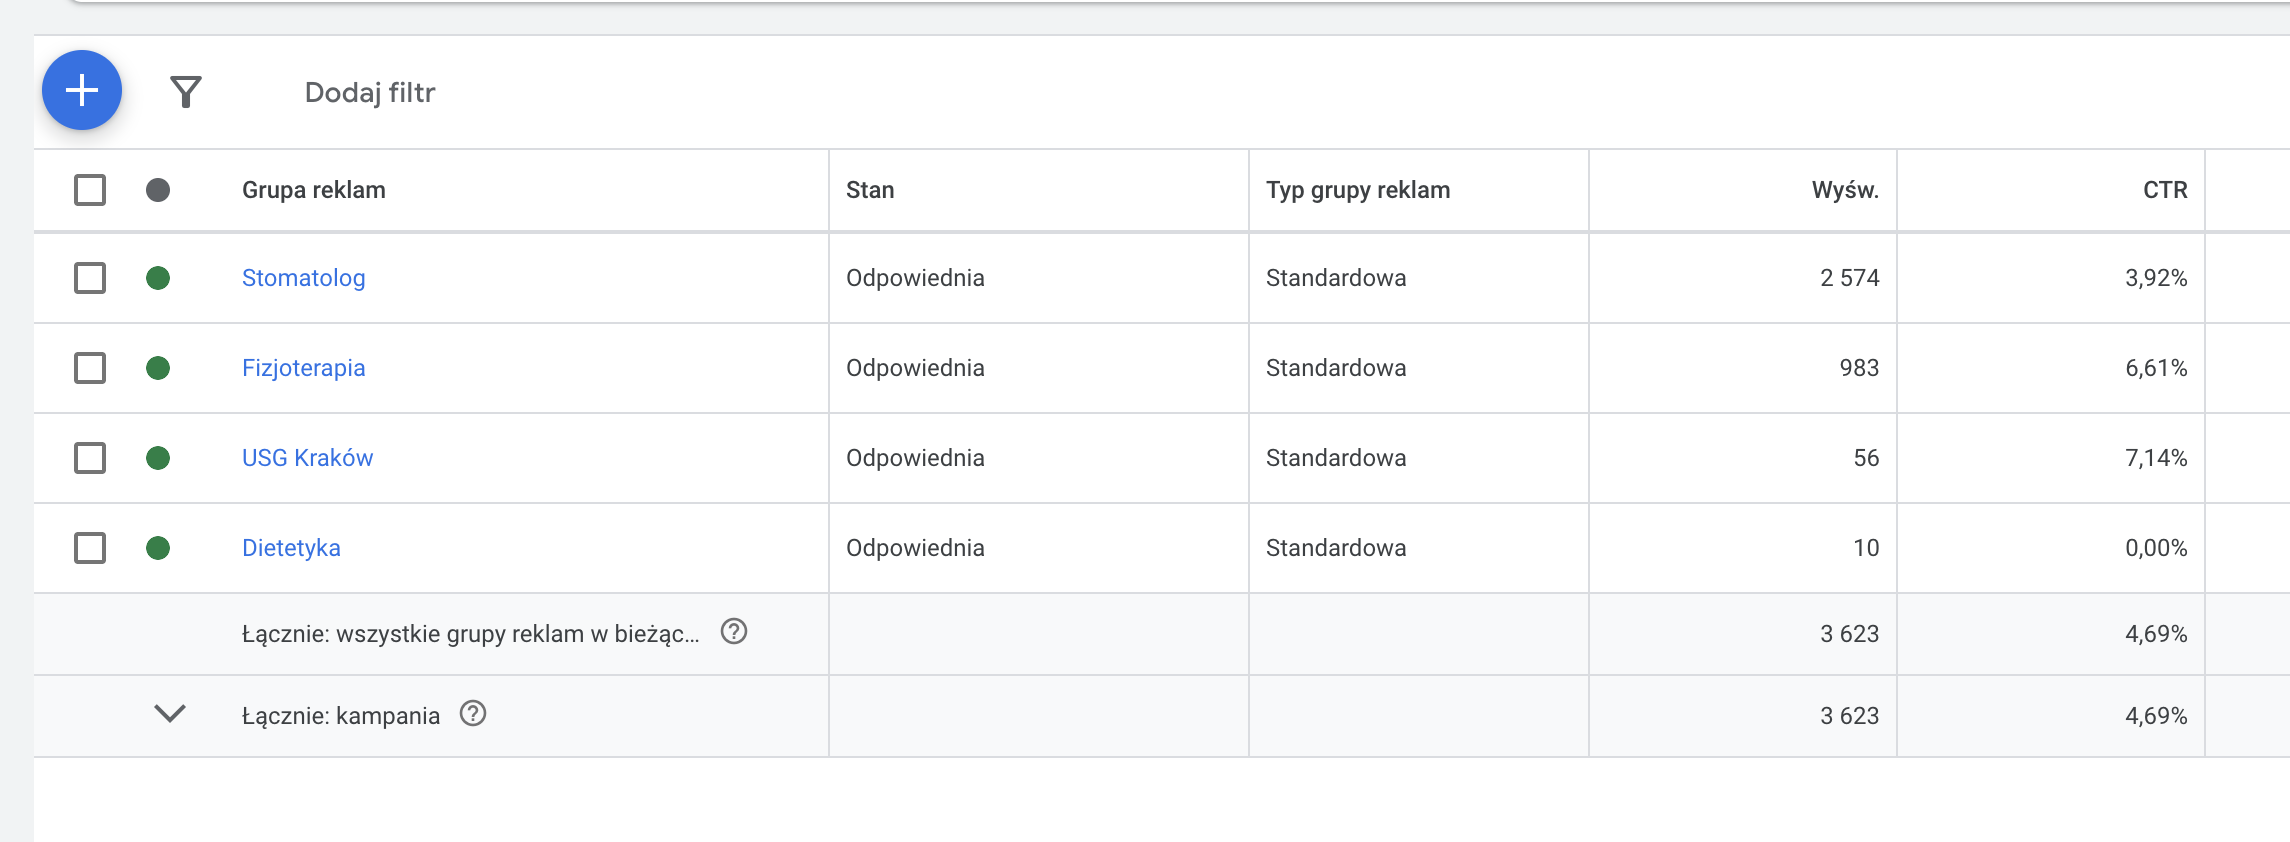The height and width of the screenshot is (842, 2290).
Task: Tick the Dietetyka row checkbox
Action: [x=90, y=548]
